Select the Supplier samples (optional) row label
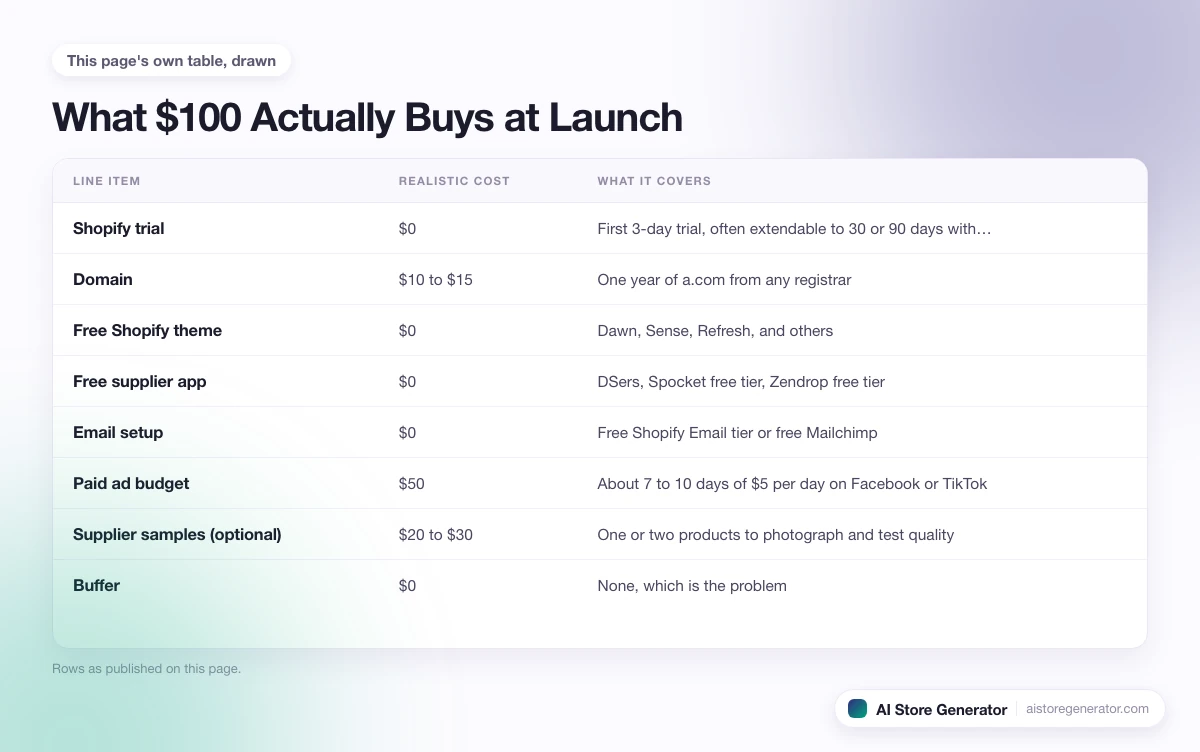 pos(177,534)
